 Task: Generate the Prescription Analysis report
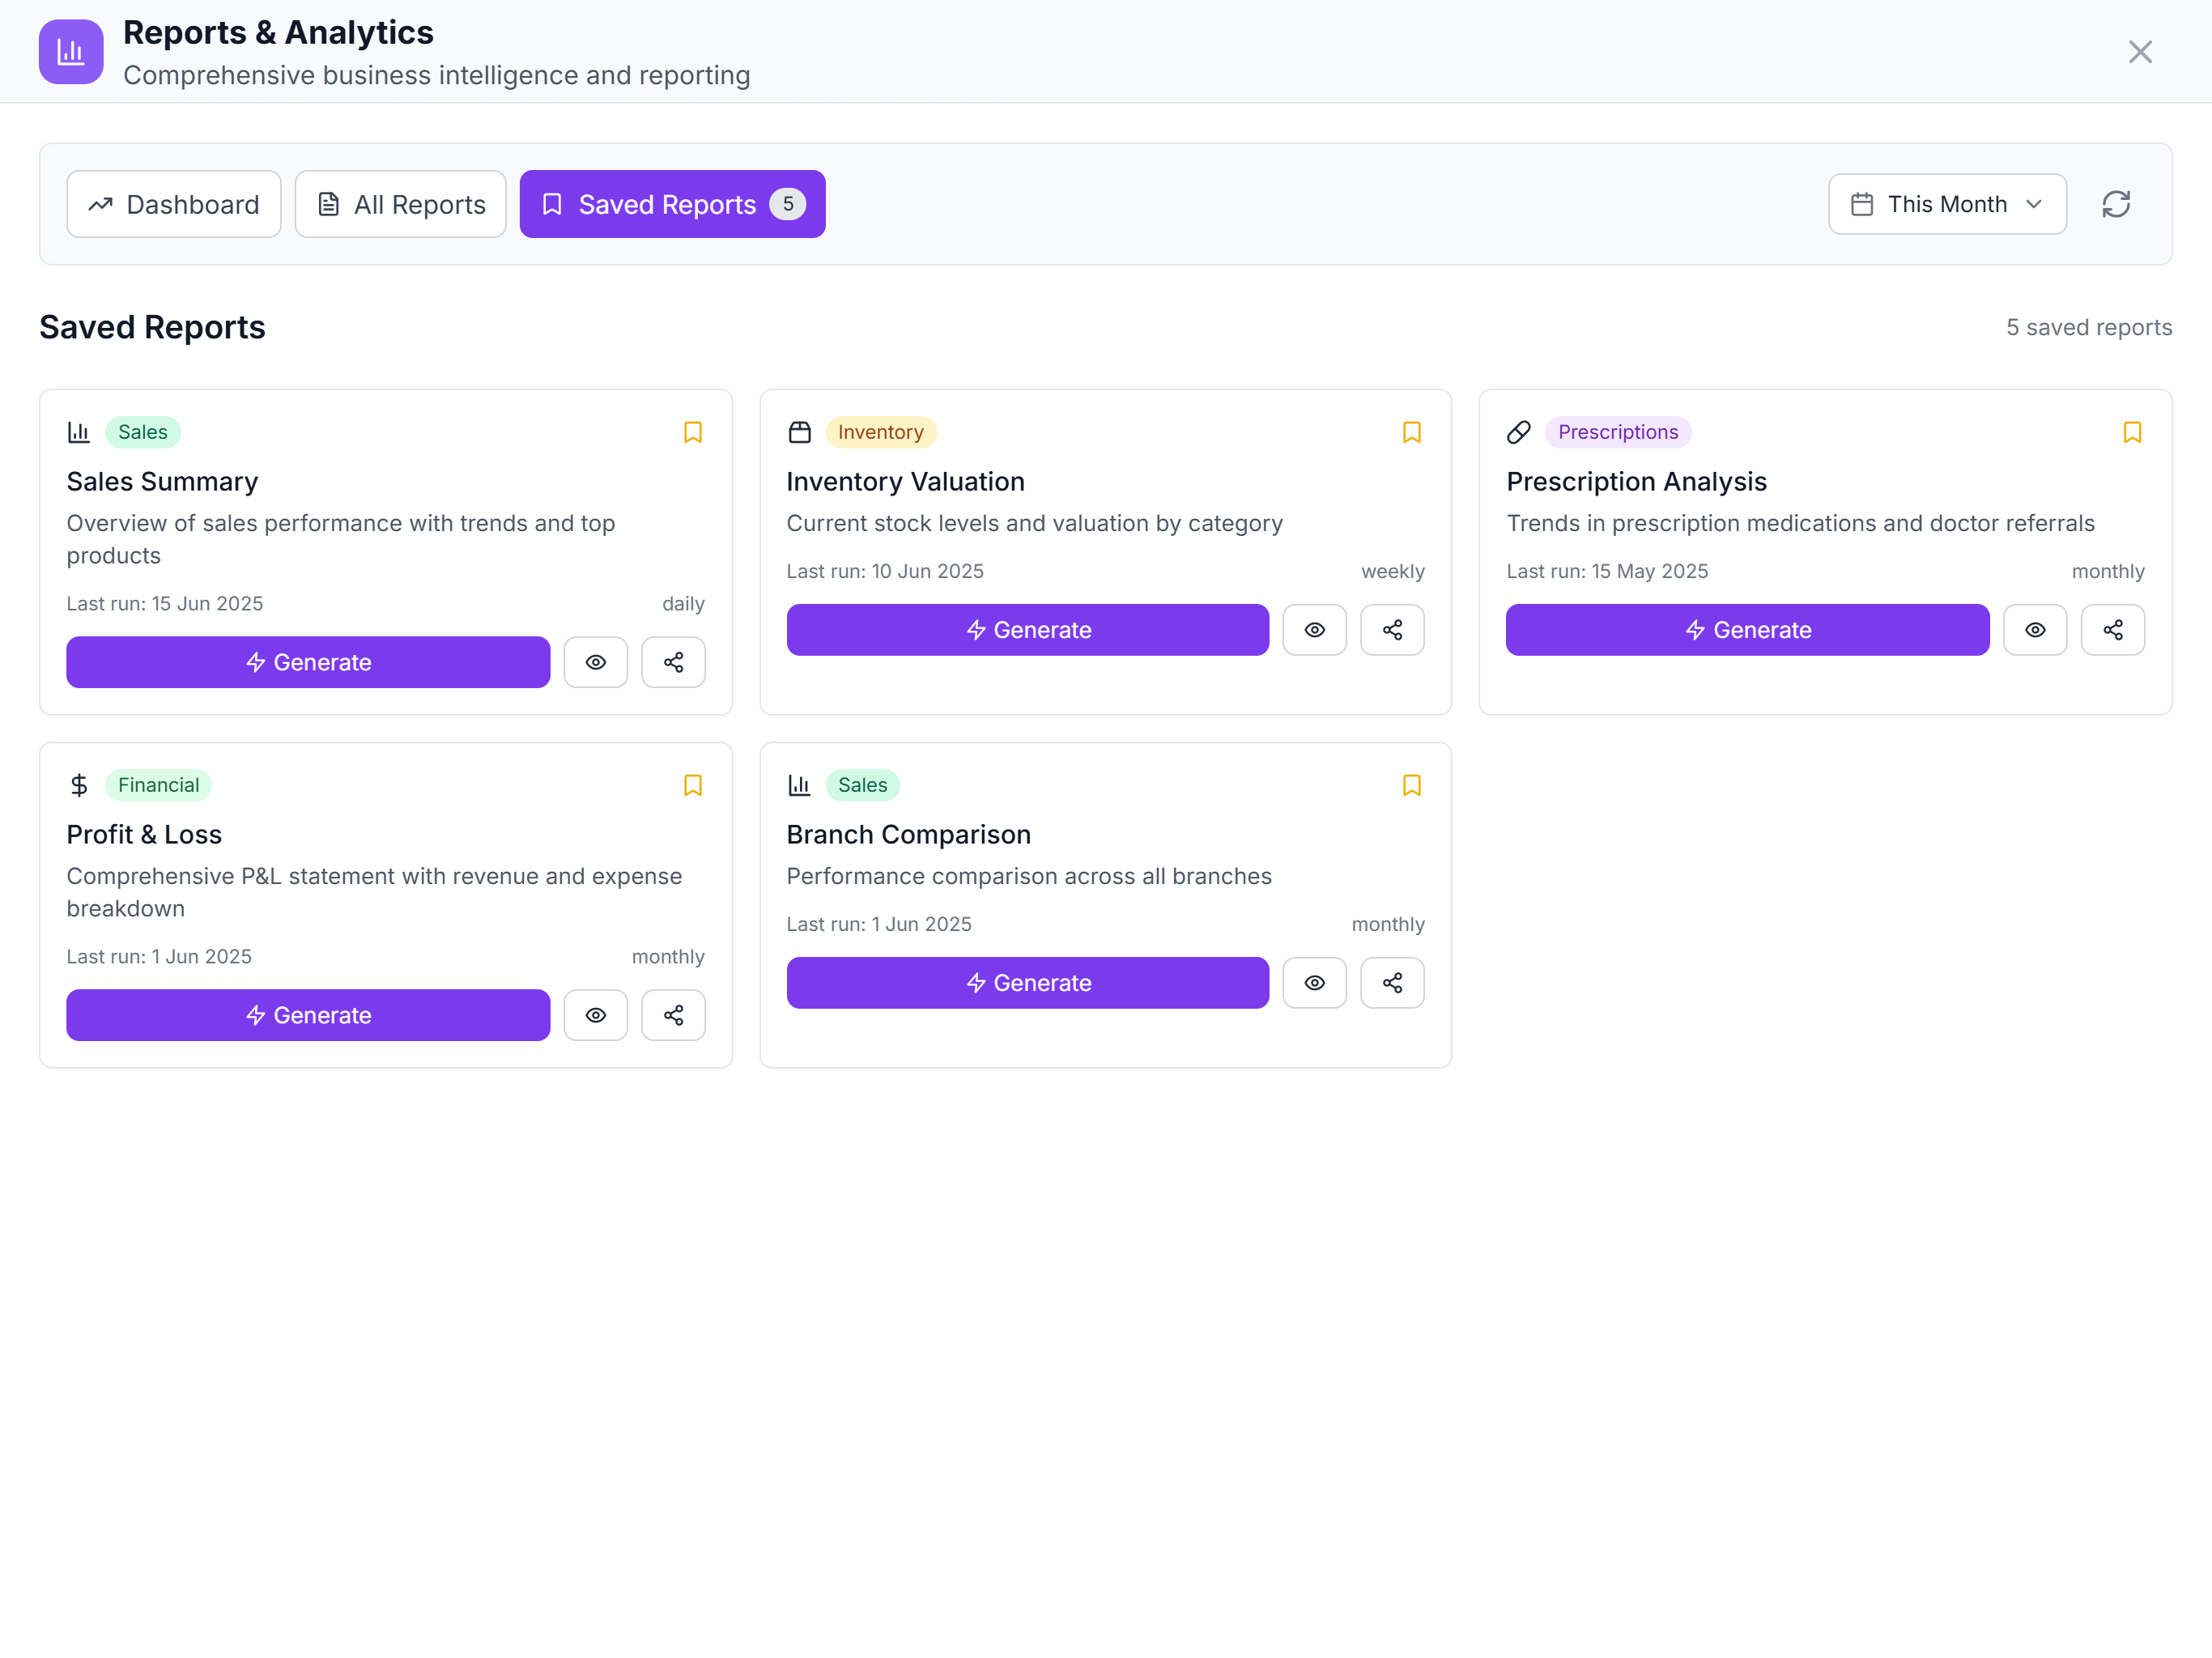point(1747,630)
